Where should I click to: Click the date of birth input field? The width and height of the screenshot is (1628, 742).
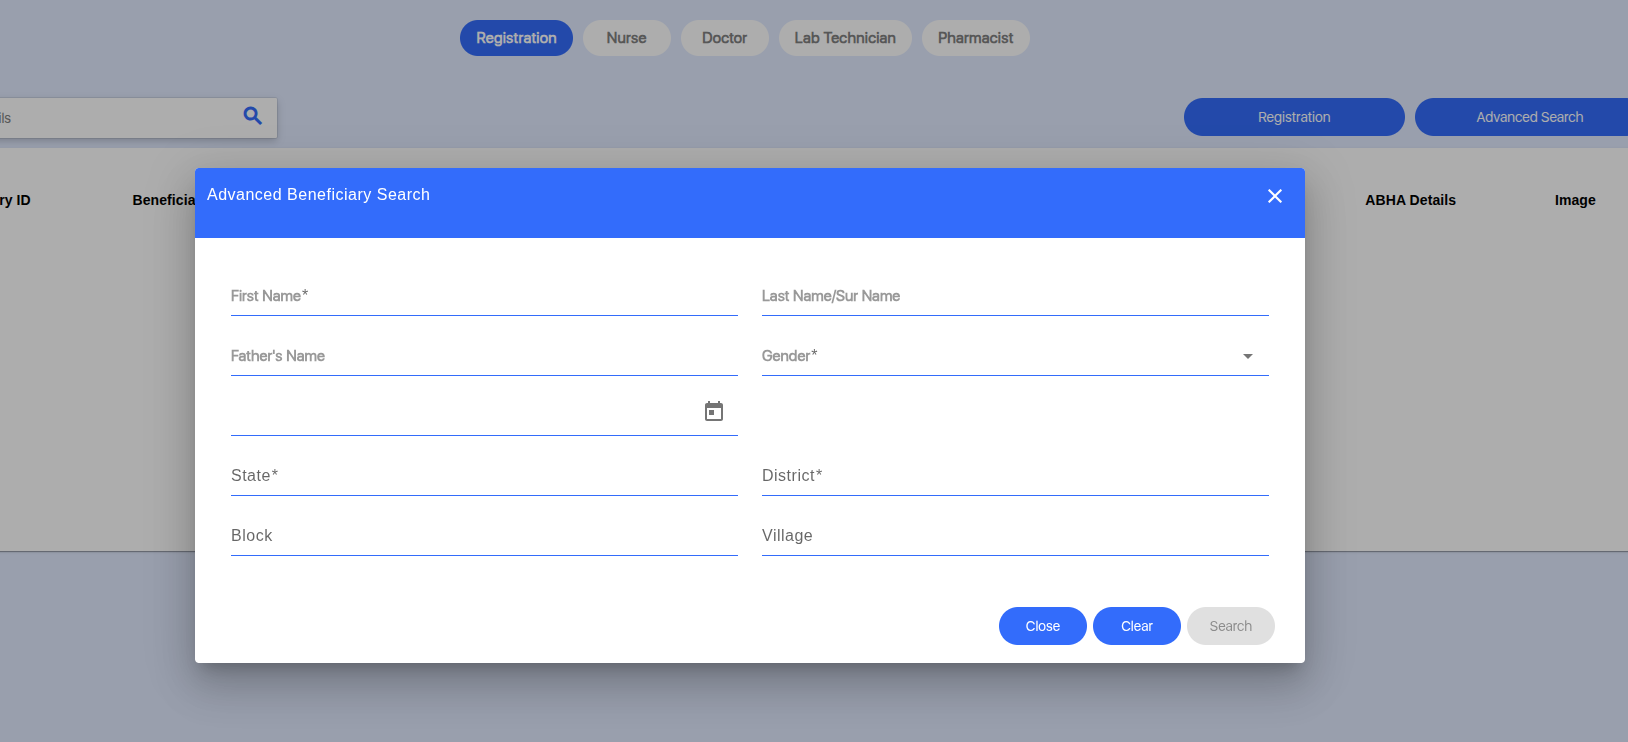click(460, 413)
